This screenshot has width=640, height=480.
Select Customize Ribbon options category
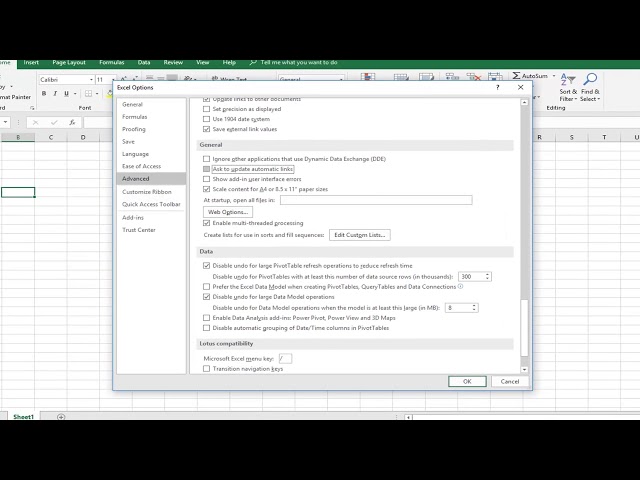(x=151, y=192)
